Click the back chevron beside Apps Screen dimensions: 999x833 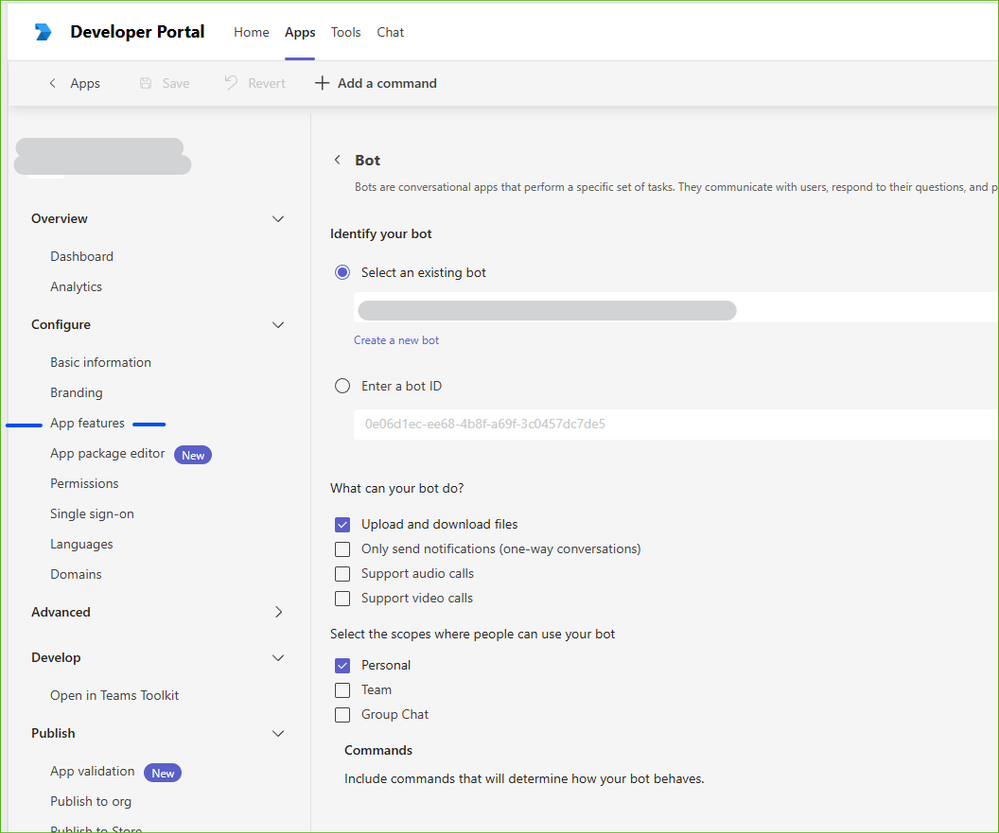click(x=53, y=83)
